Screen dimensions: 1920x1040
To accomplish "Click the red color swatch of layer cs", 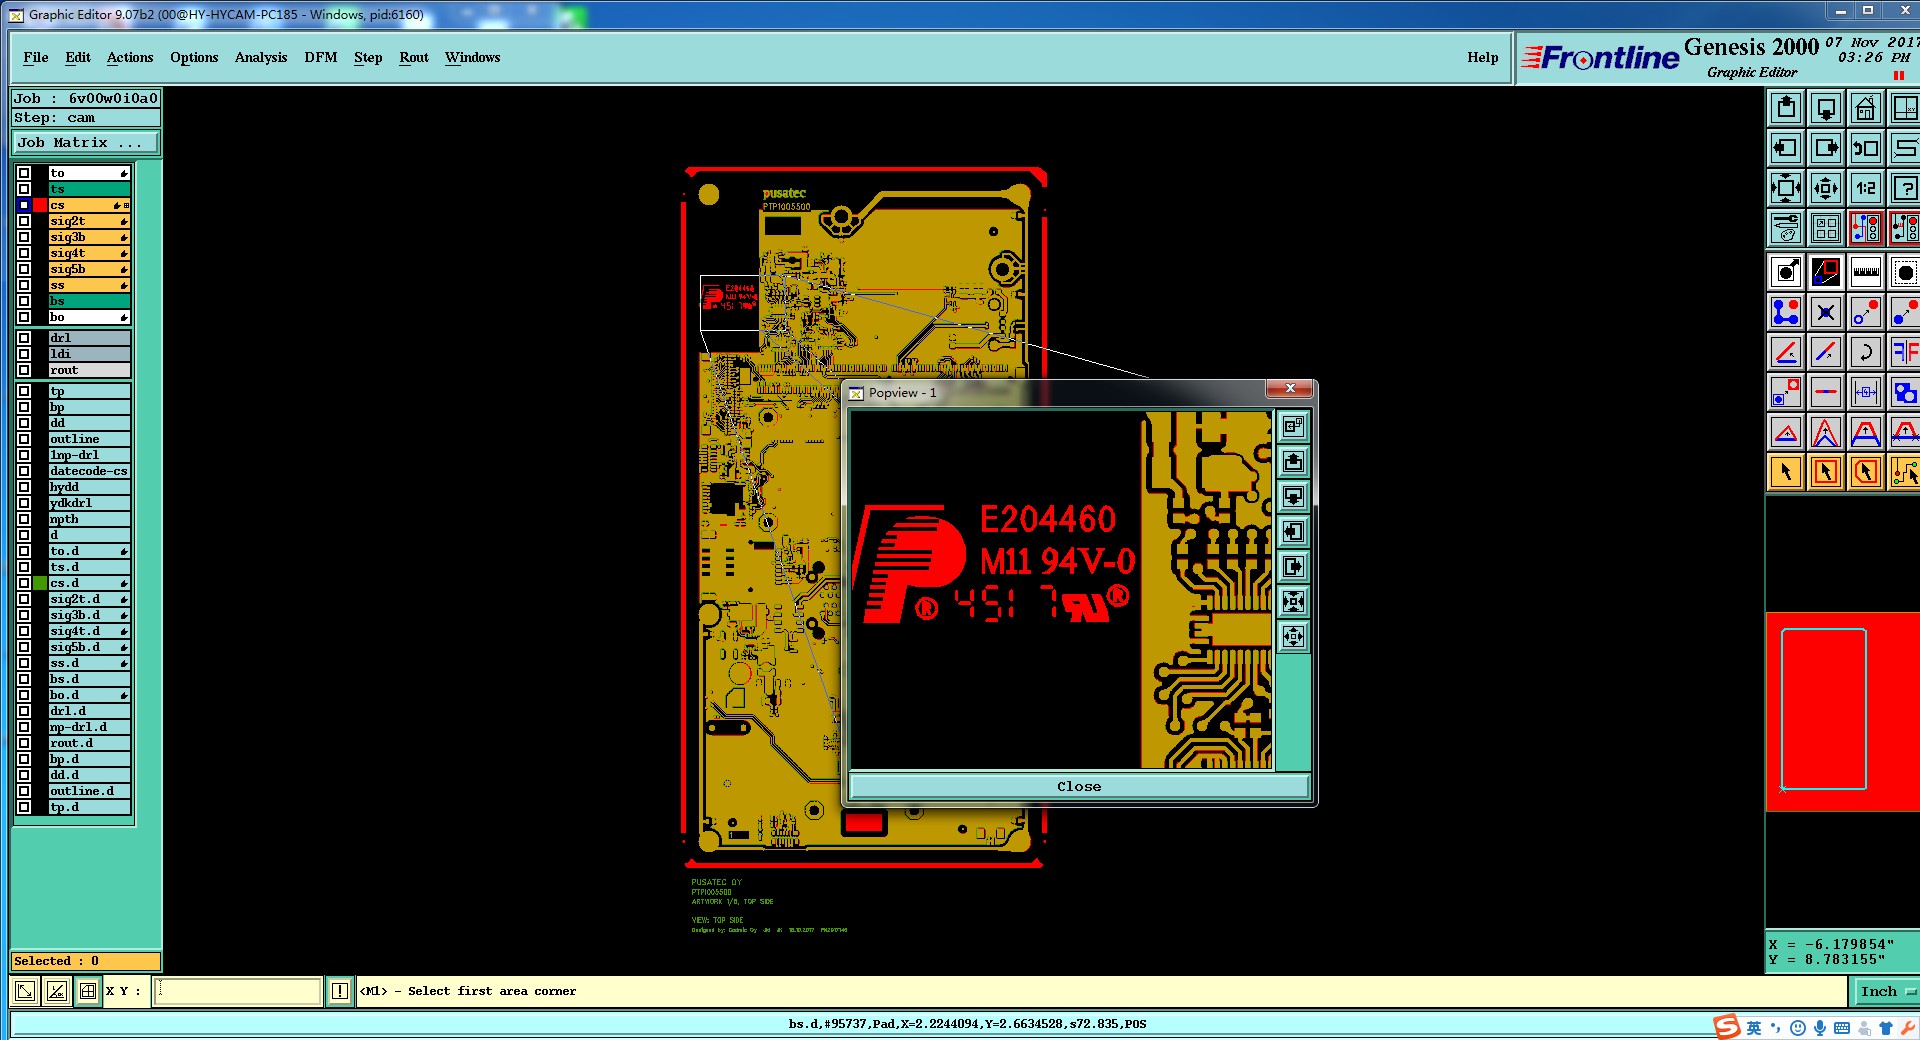I will 40,205.
